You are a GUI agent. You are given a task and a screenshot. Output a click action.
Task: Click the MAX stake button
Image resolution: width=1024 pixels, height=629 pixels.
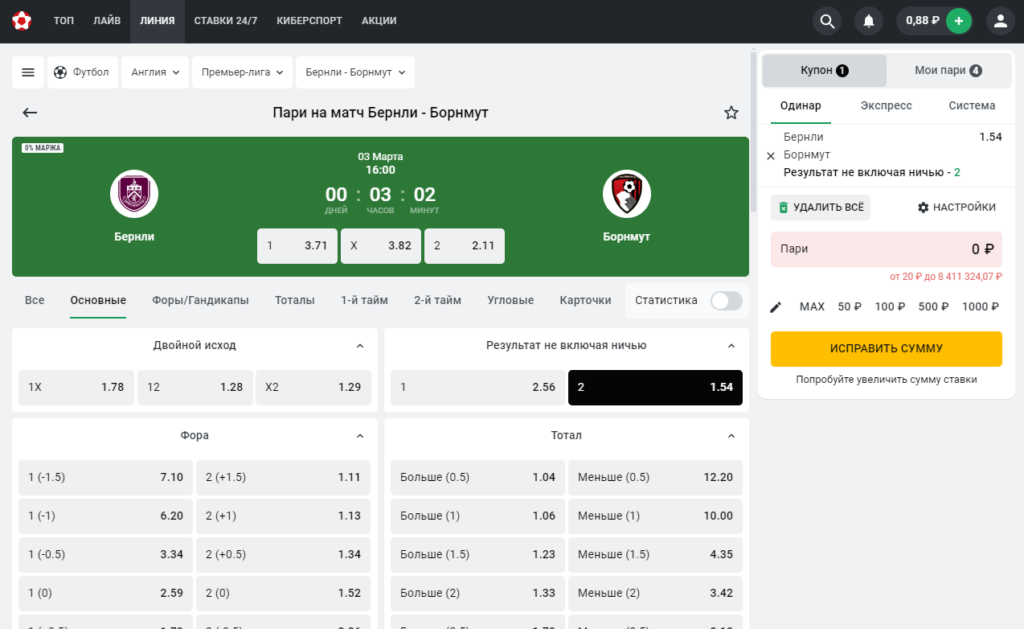pos(812,307)
